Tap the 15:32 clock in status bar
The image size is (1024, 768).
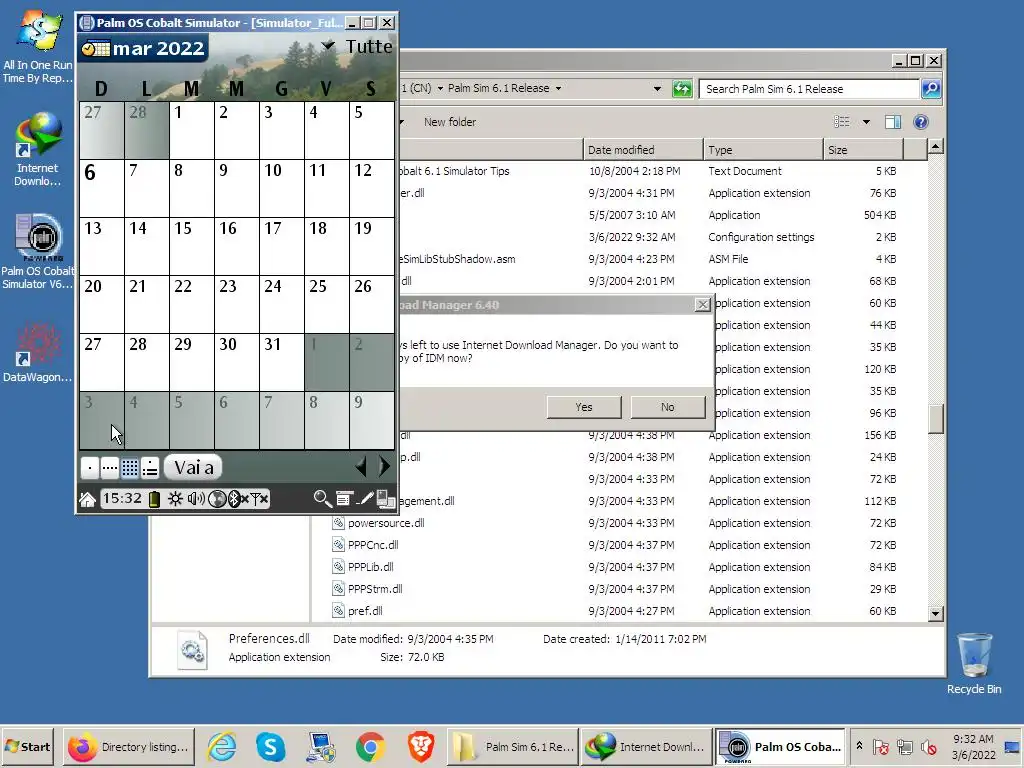click(x=122, y=499)
